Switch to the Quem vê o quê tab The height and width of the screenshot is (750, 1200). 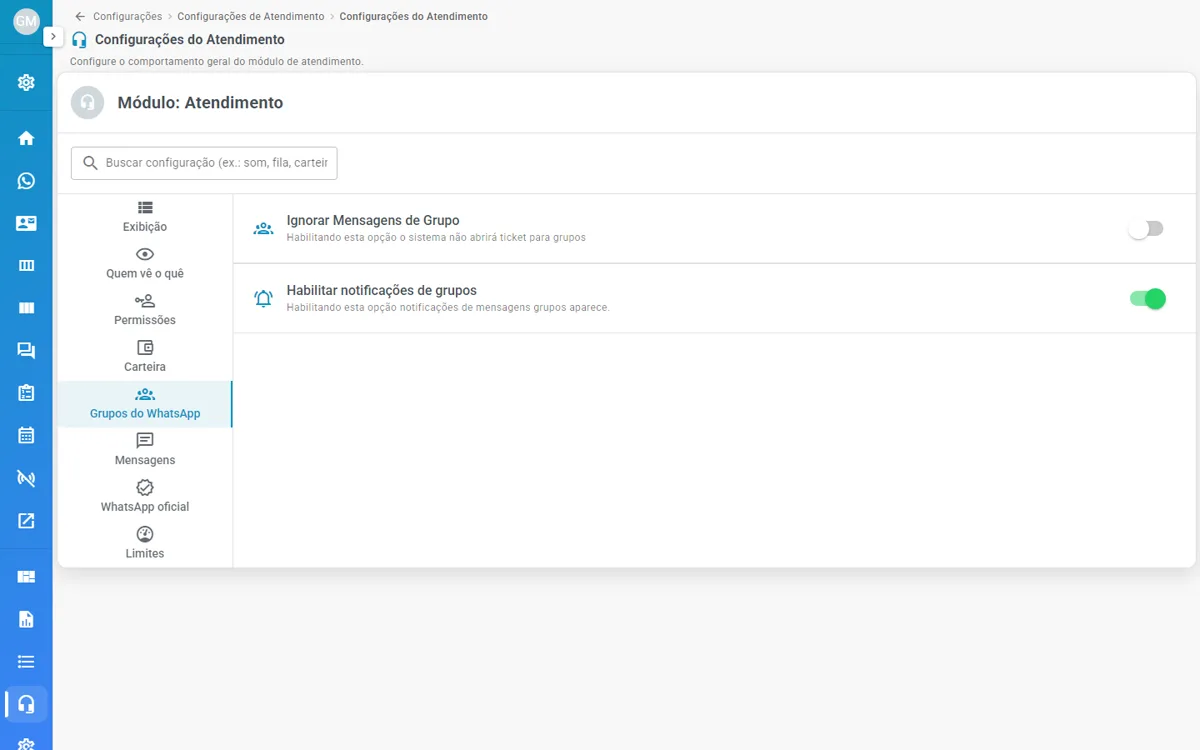145,264
